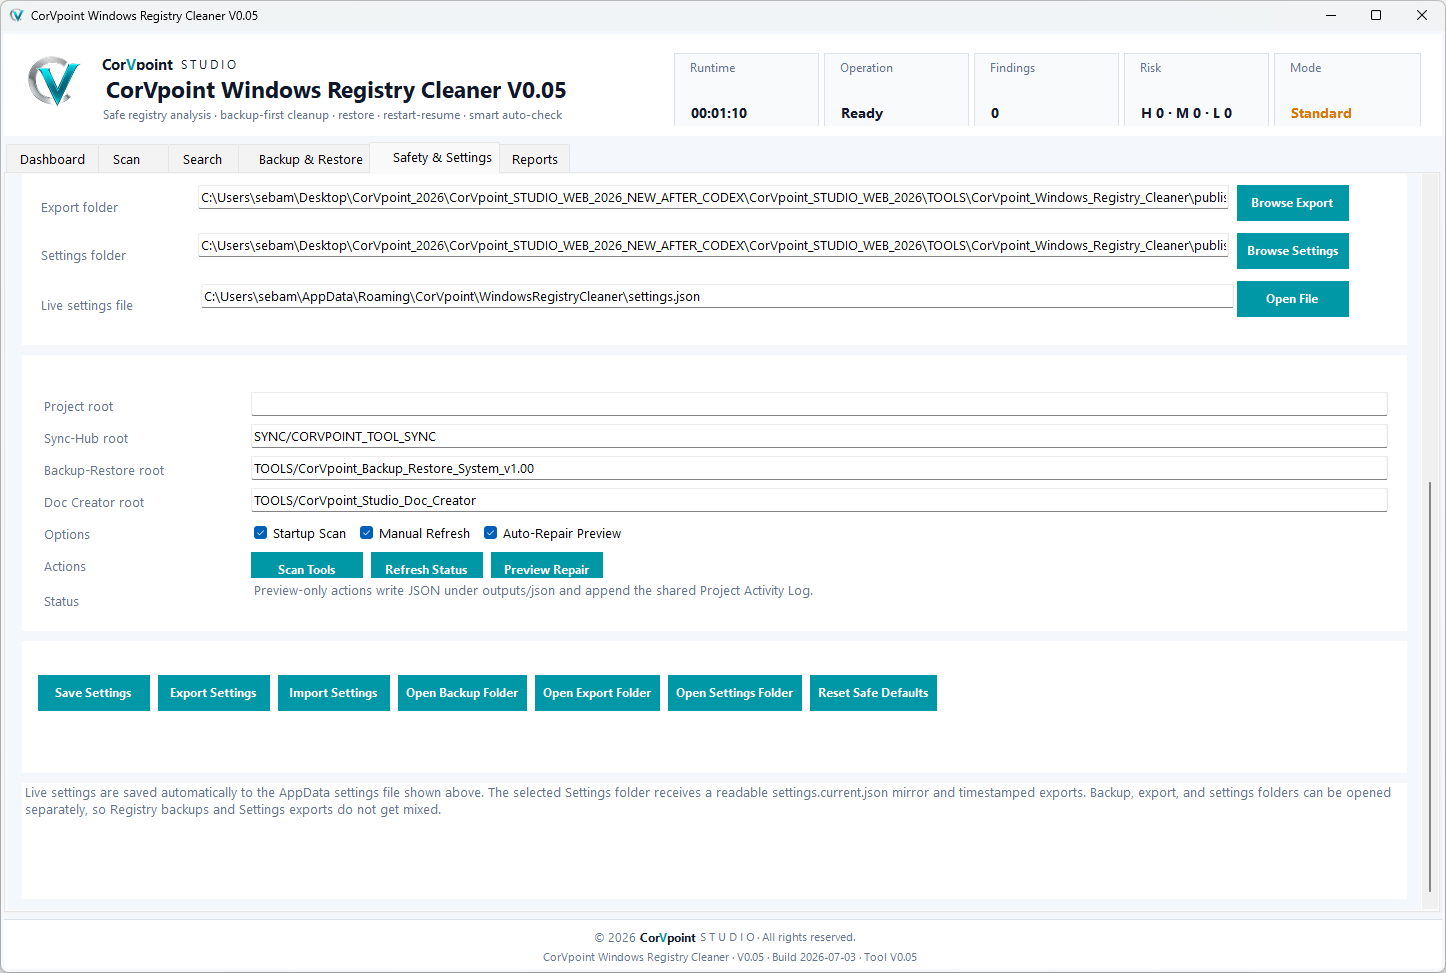Open the Reports tab

point(535,159)
